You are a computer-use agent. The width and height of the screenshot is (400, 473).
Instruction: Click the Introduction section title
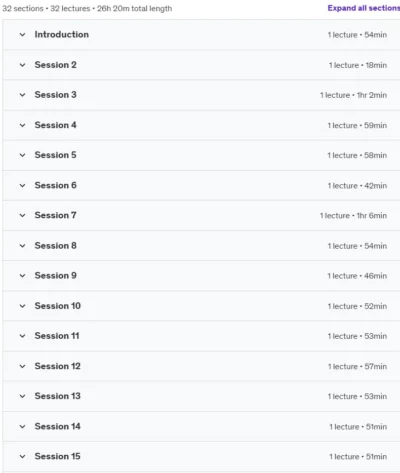[x=62, y=34]
